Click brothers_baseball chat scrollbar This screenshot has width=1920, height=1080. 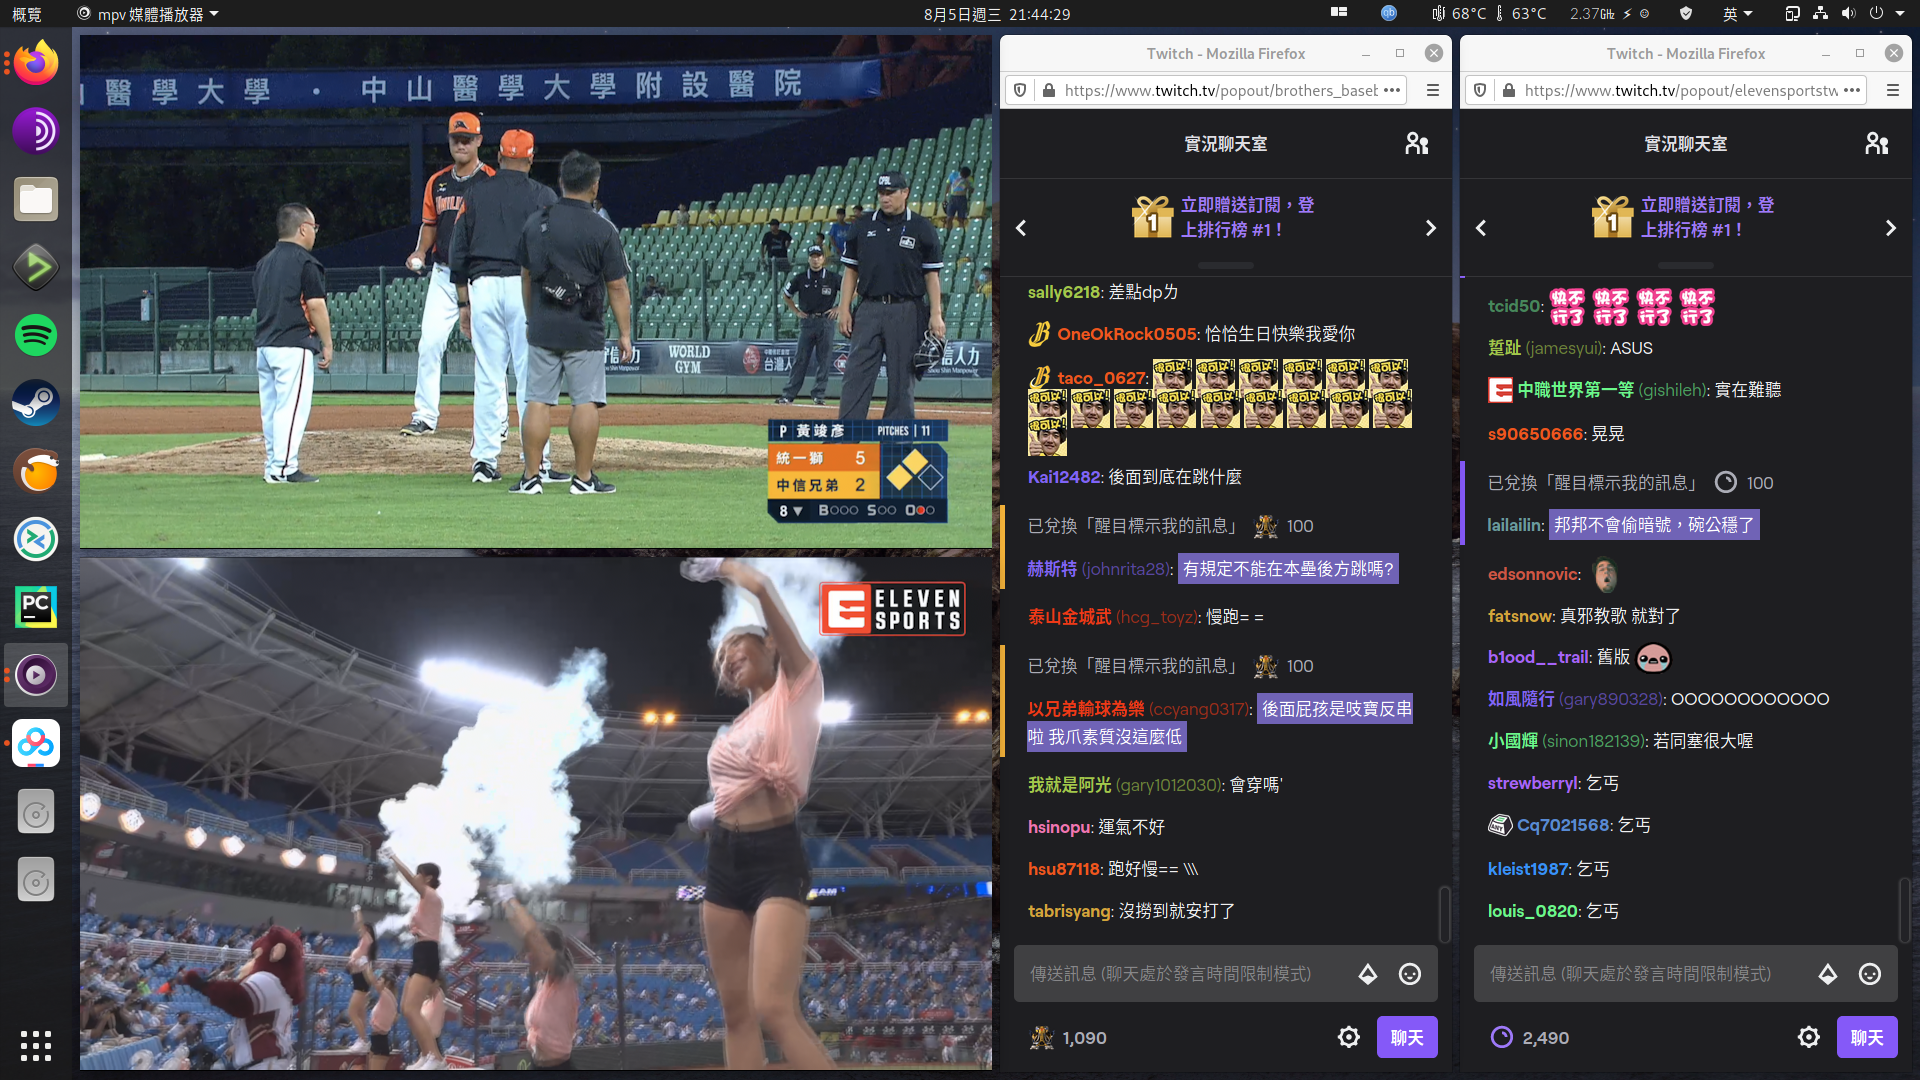(1445, 914)
